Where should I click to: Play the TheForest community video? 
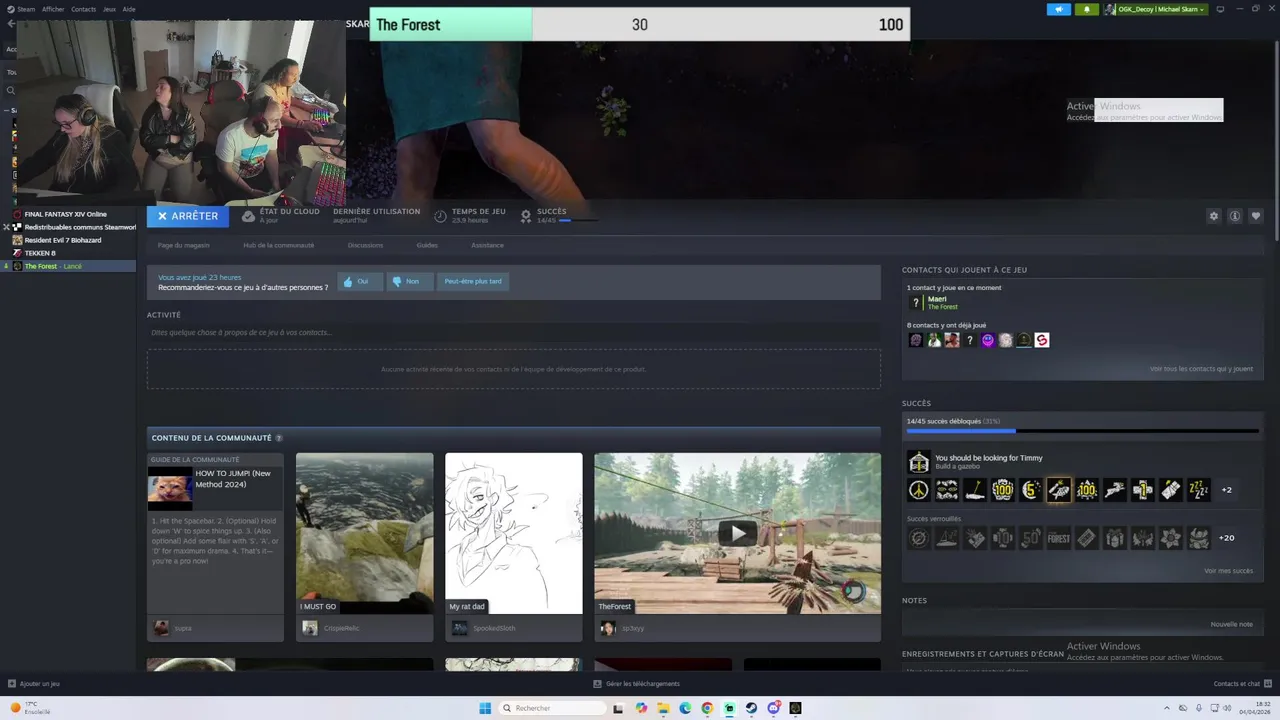click(x=738, y=533)
